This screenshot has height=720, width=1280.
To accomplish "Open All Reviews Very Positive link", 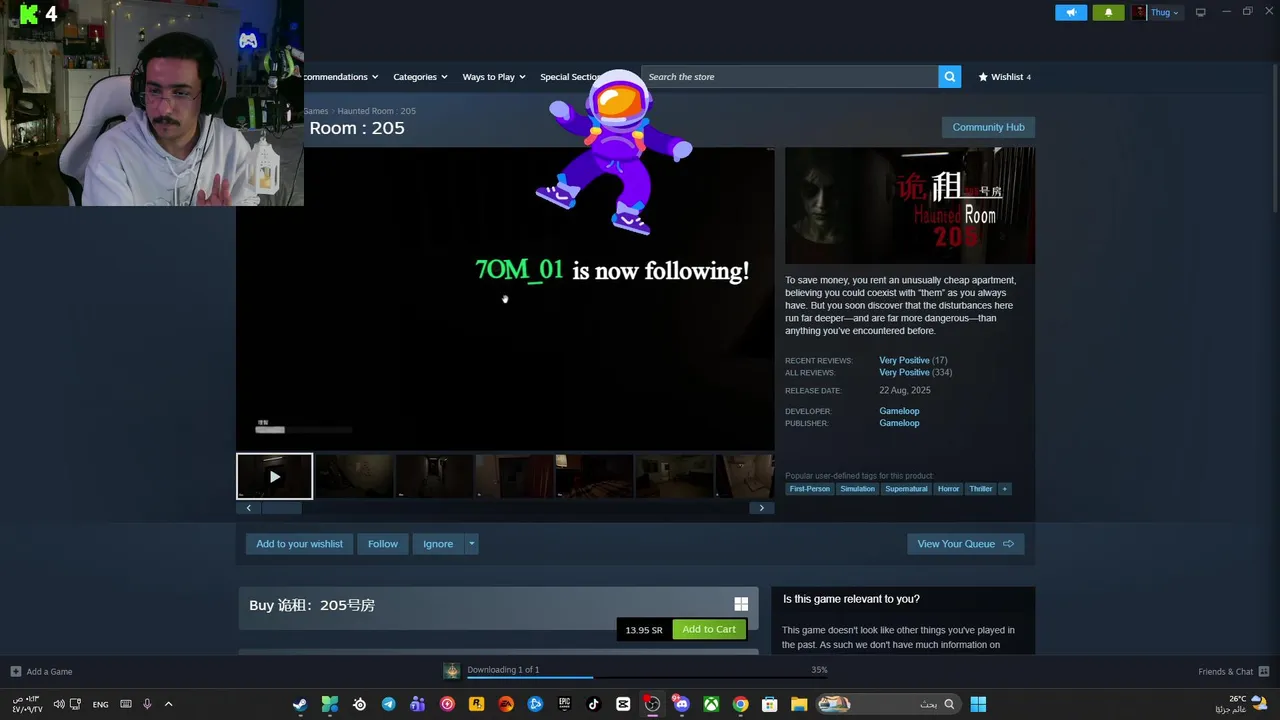I will [904, 372].
